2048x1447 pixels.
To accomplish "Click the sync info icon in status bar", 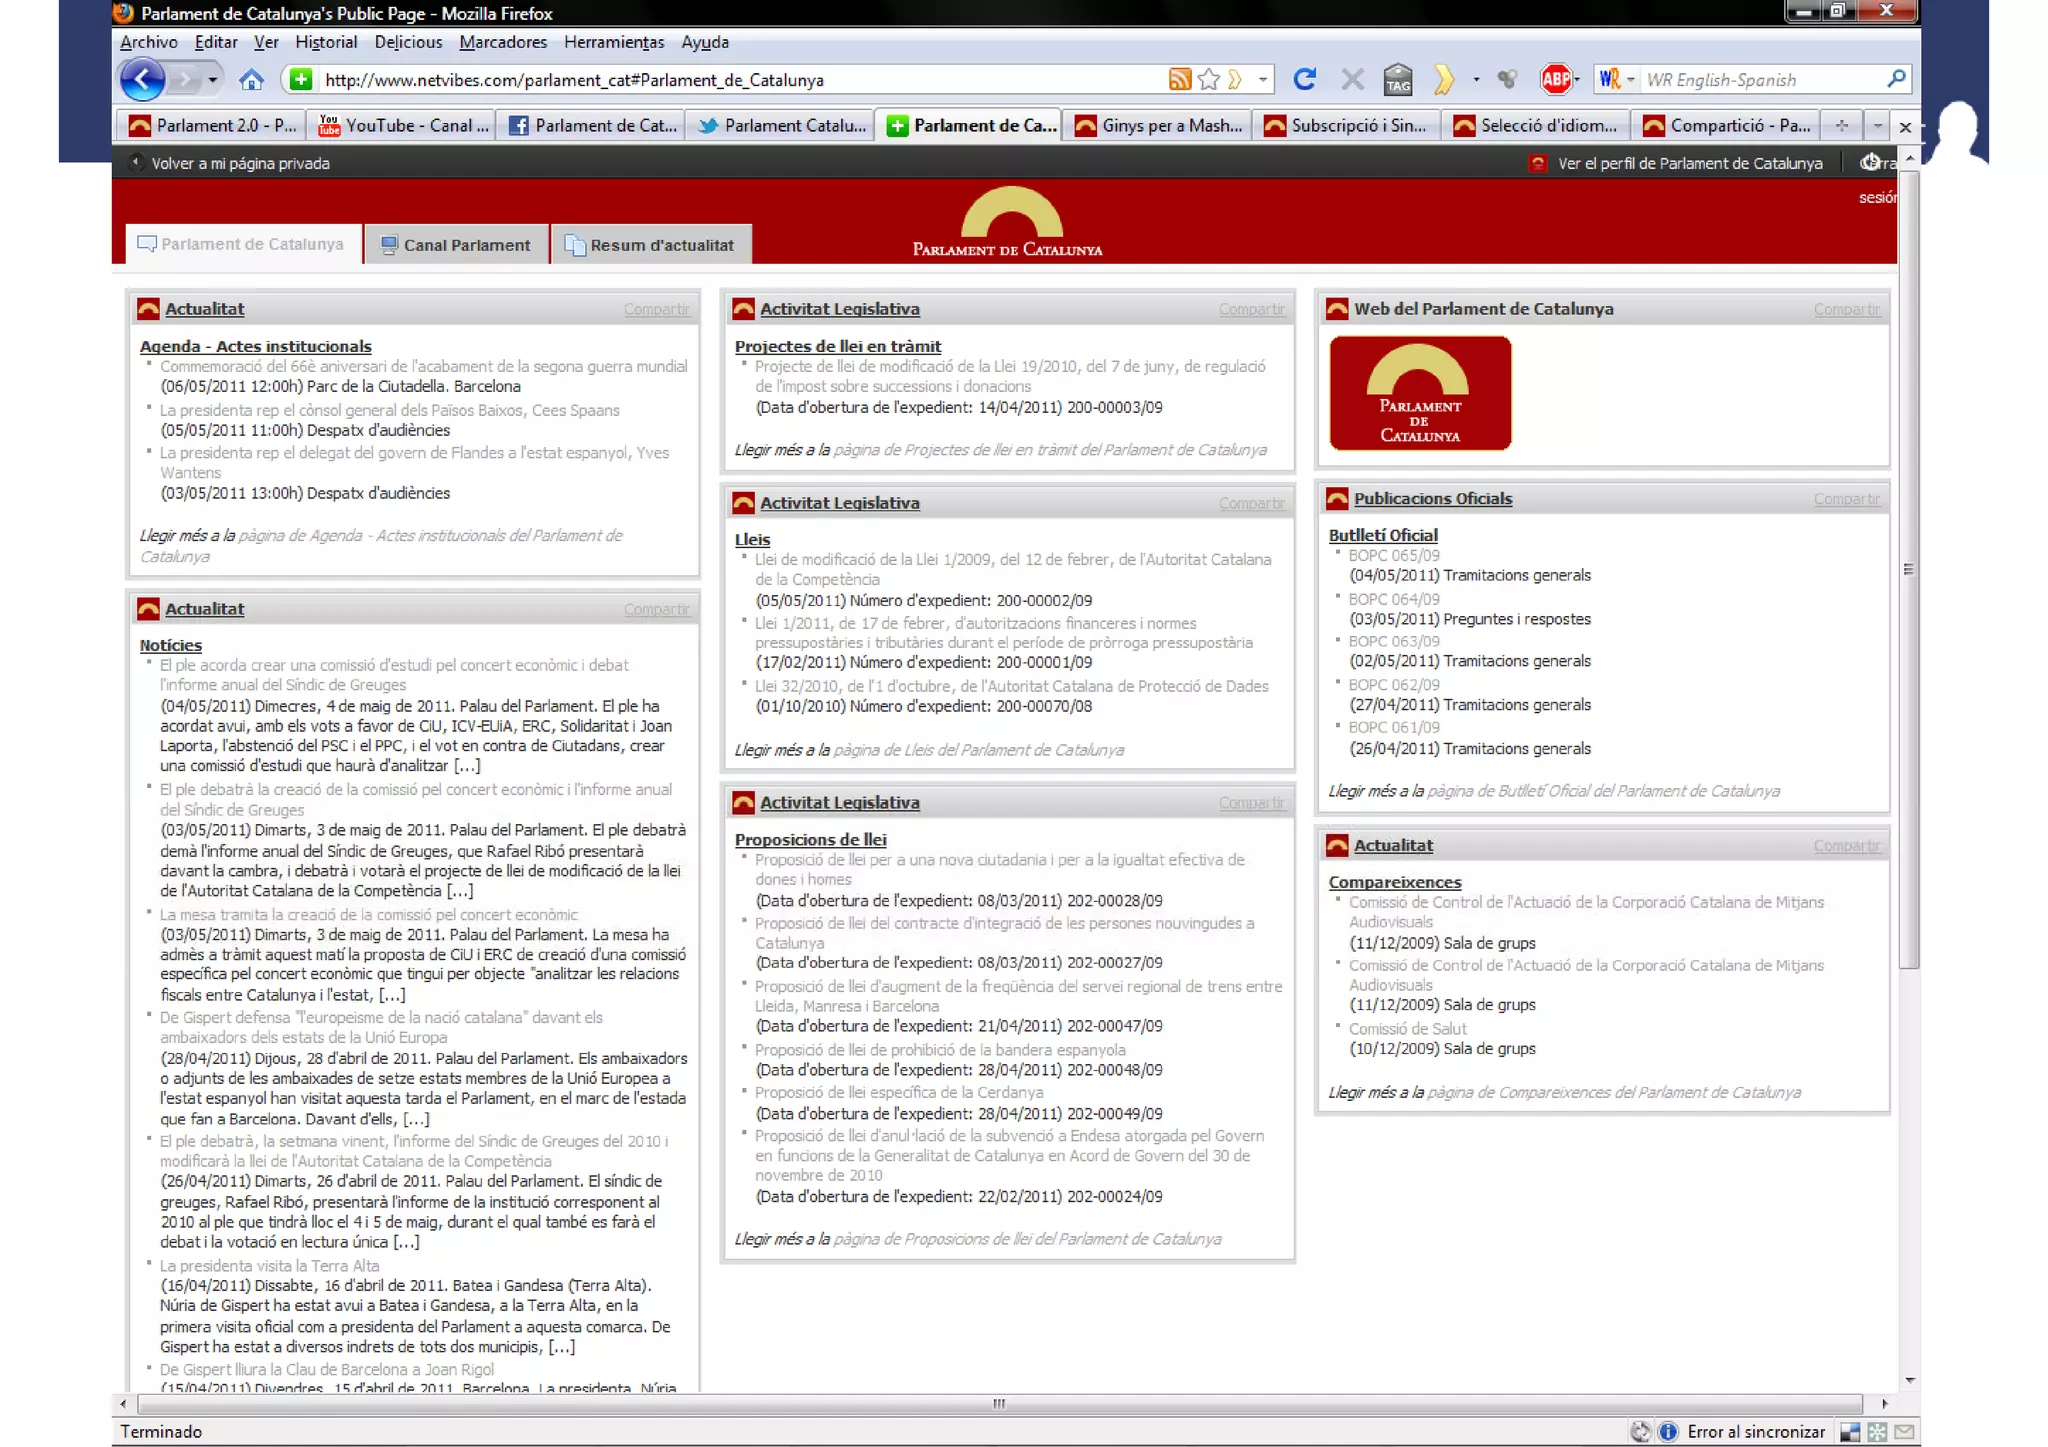I will pyautogui.click(x=1667, y=1432).
